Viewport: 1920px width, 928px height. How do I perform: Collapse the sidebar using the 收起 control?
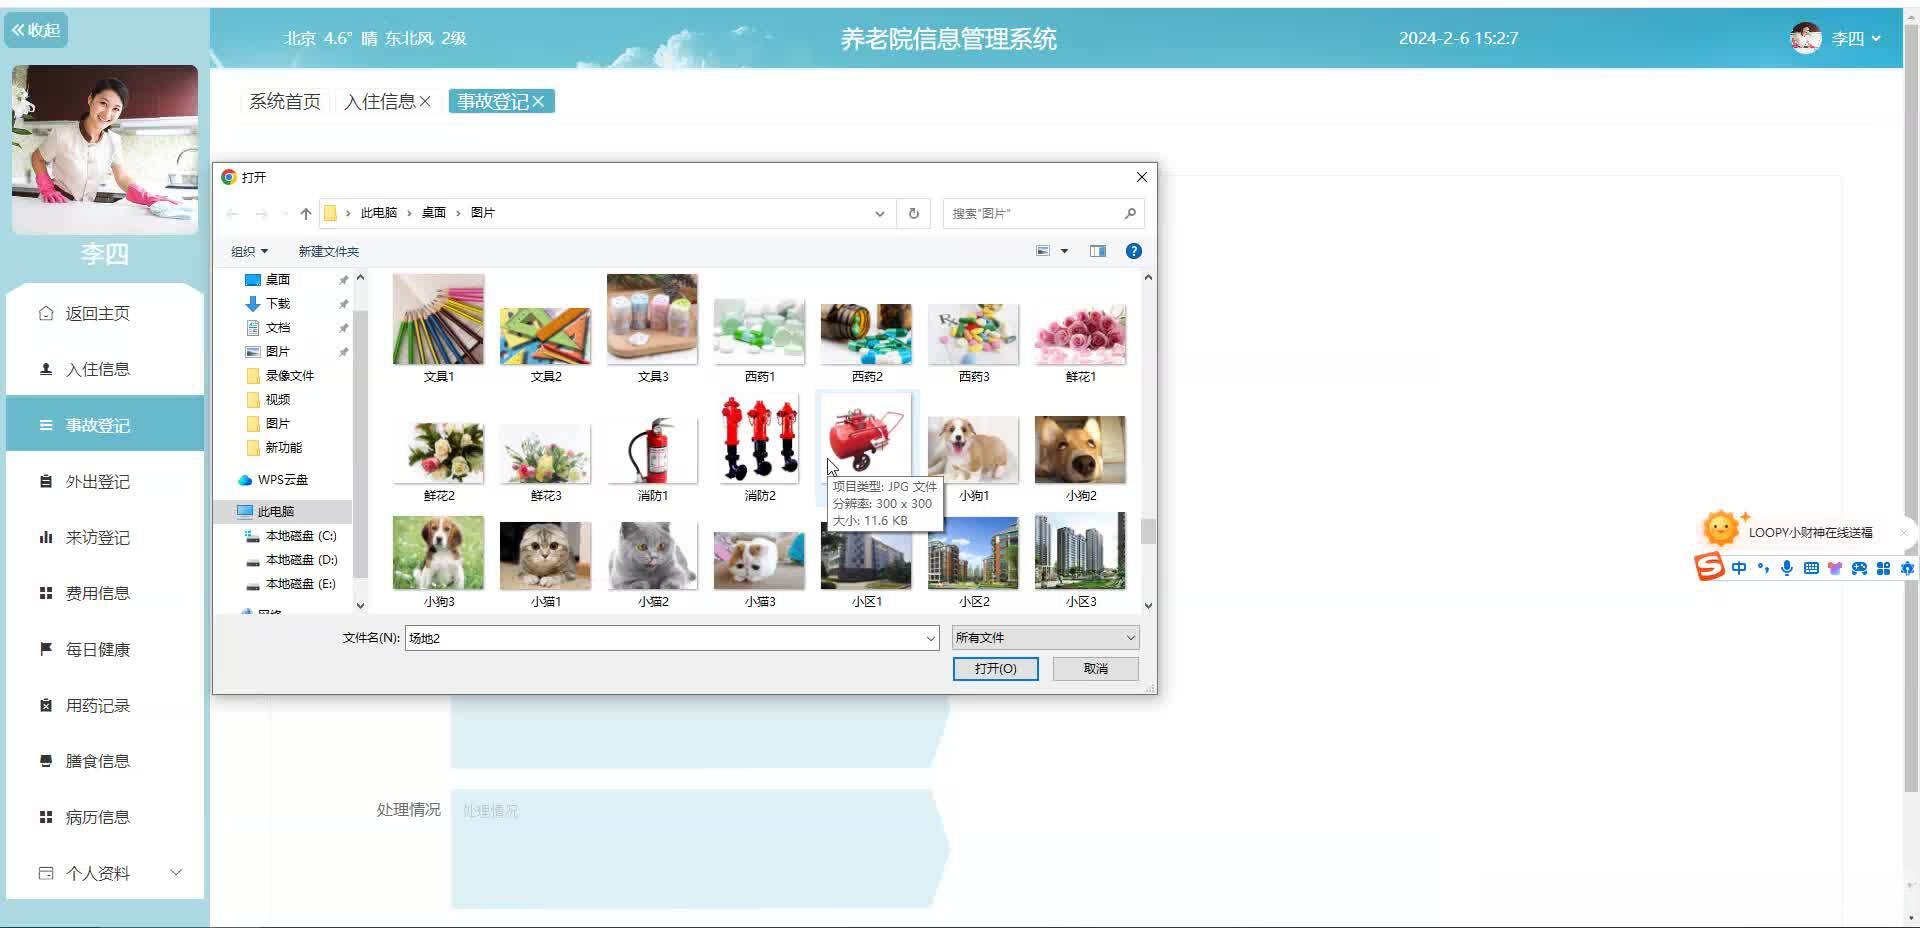pos(36,30)
